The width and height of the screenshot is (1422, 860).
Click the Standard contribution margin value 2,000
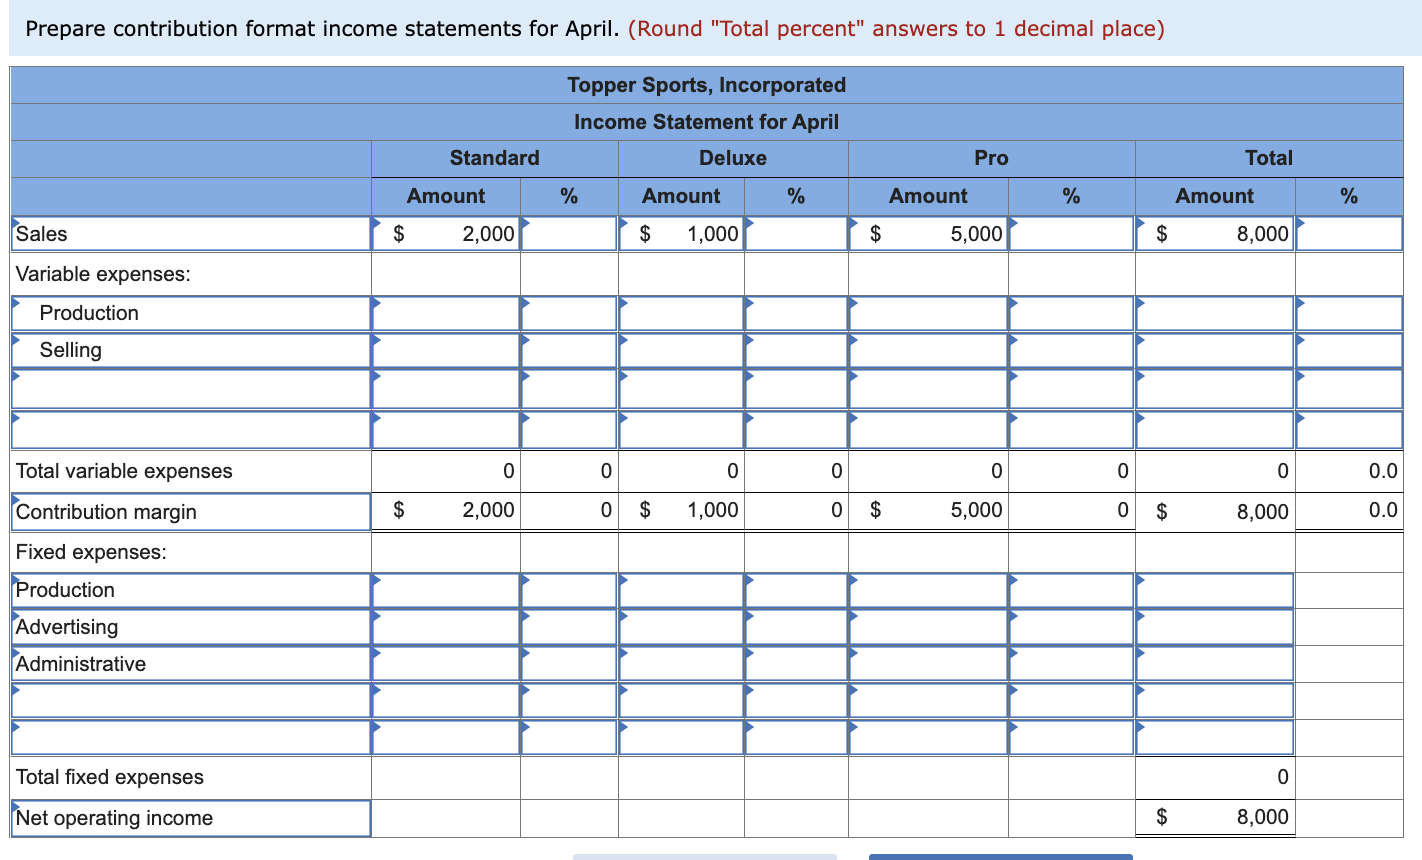point(488,510)
